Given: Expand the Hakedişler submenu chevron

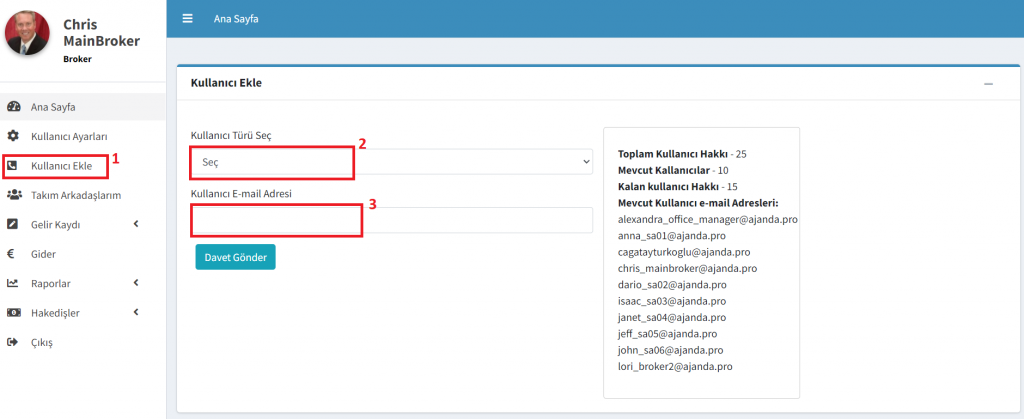Looking at the screenshot, I should pos(136,313).
